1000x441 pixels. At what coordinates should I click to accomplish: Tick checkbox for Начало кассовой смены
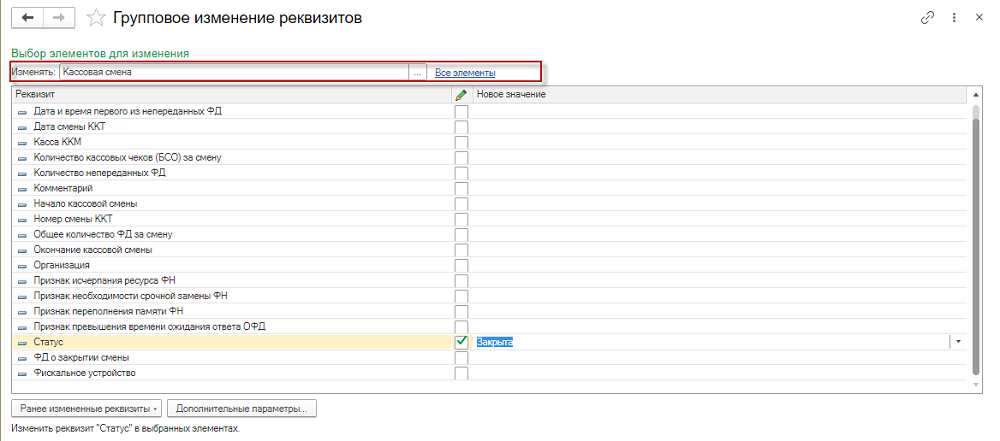[x=462, y=204]
